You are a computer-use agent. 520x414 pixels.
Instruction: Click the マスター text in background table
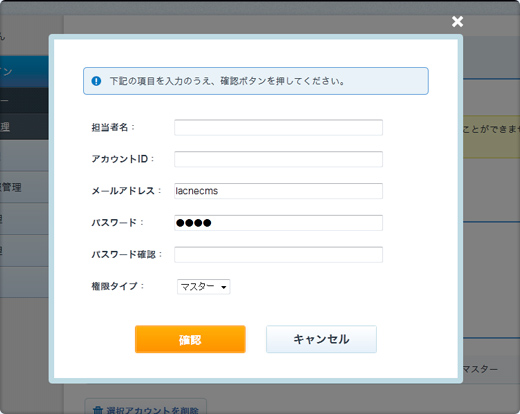[480, 369]
